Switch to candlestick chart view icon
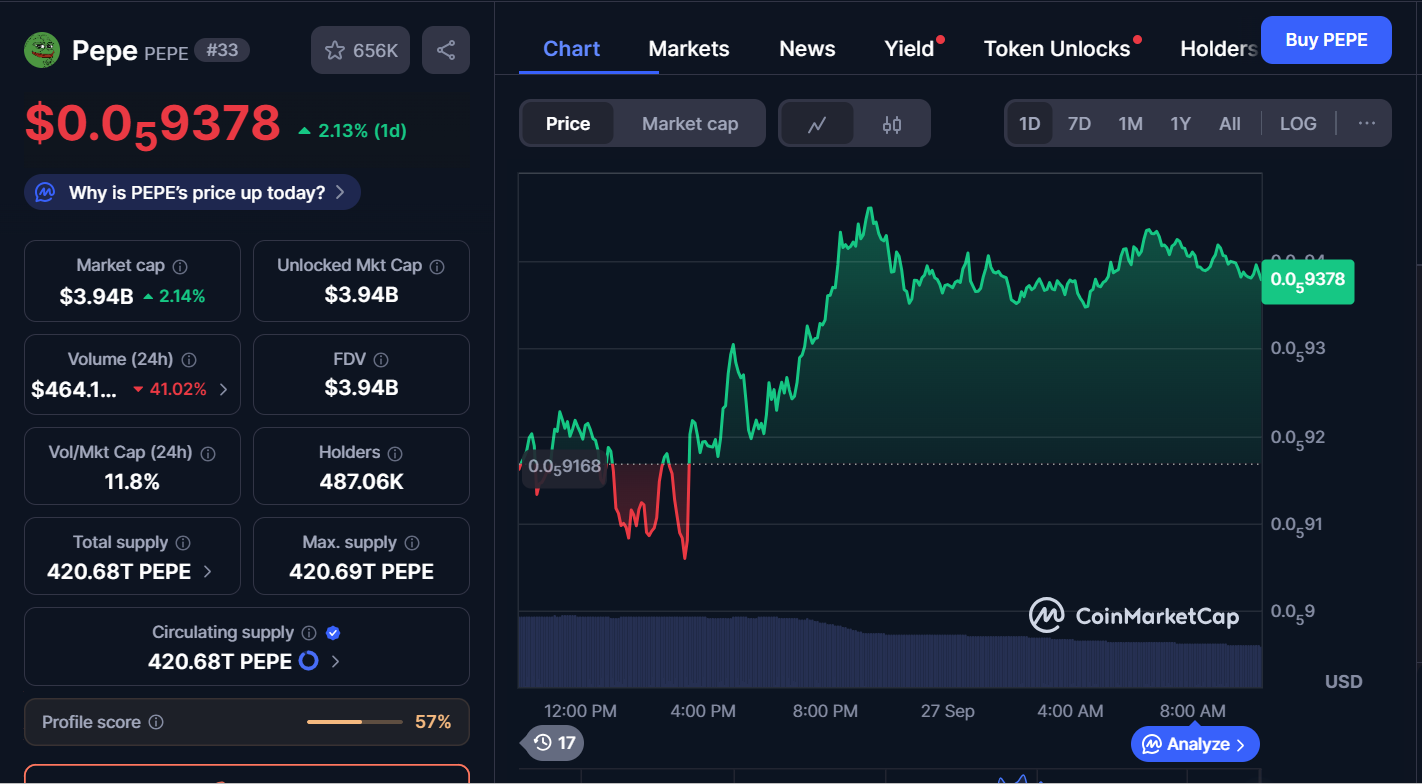 point(892,124)
